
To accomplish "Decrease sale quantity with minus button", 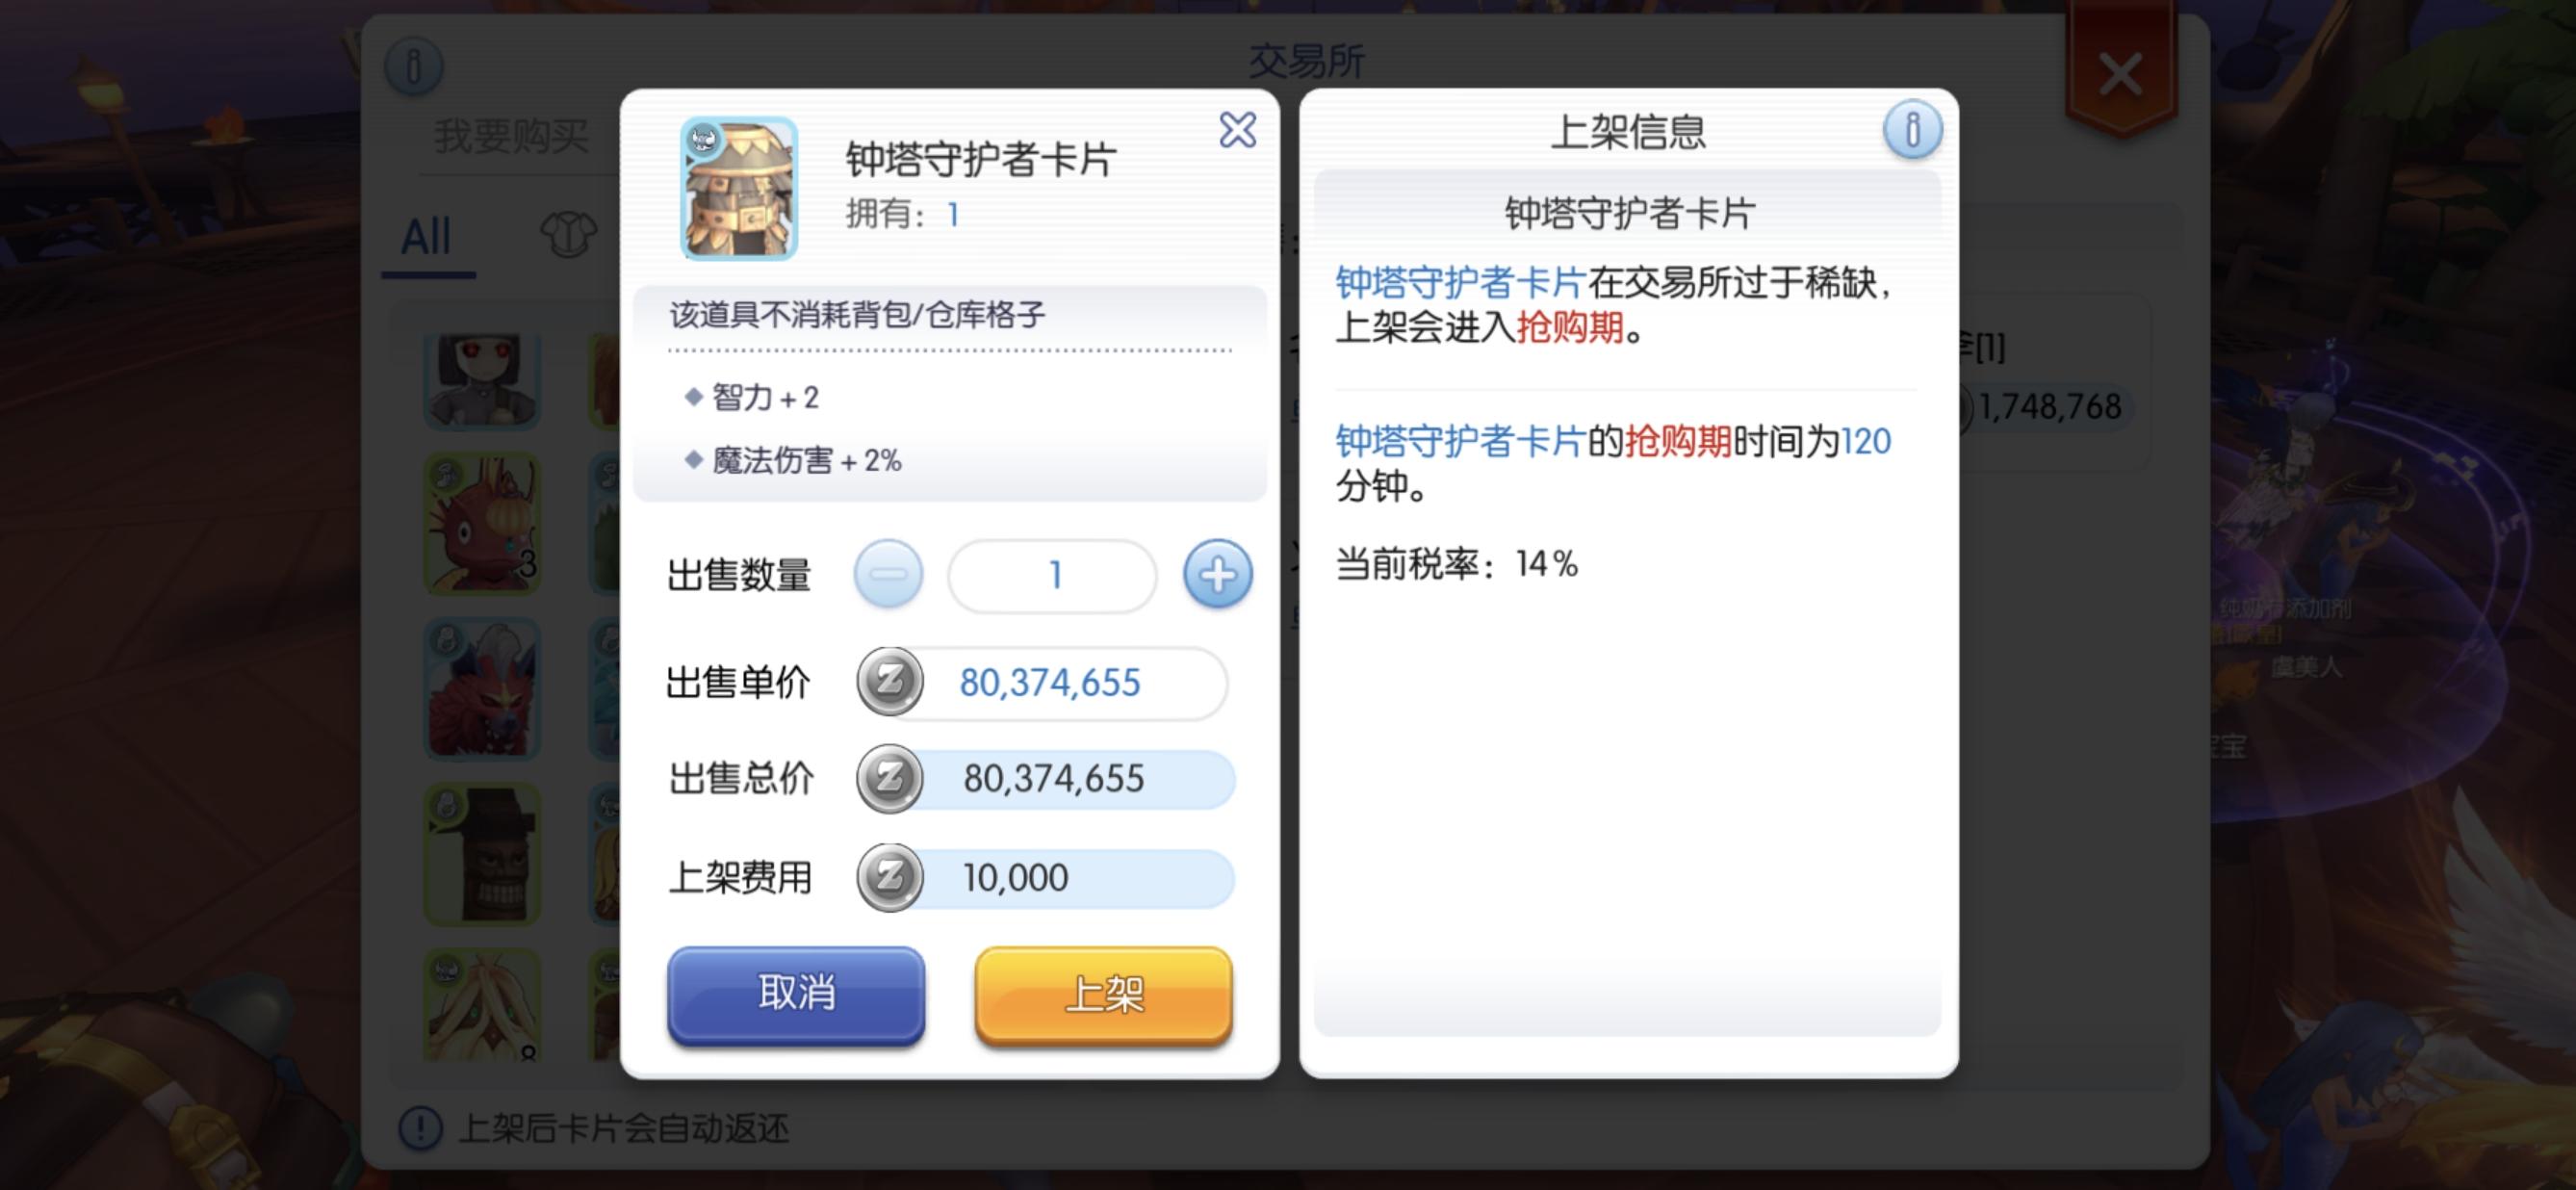I will tap(888, 575).
